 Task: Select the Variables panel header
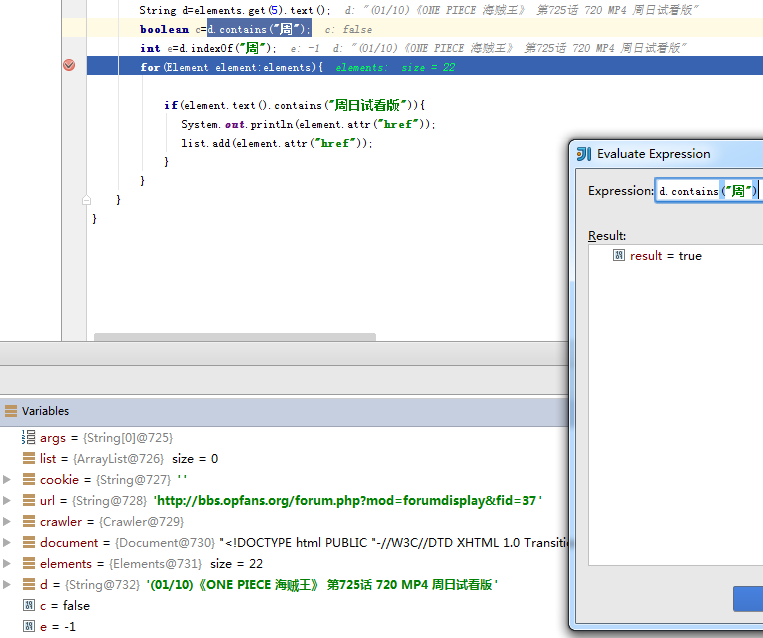click(284, 411)
